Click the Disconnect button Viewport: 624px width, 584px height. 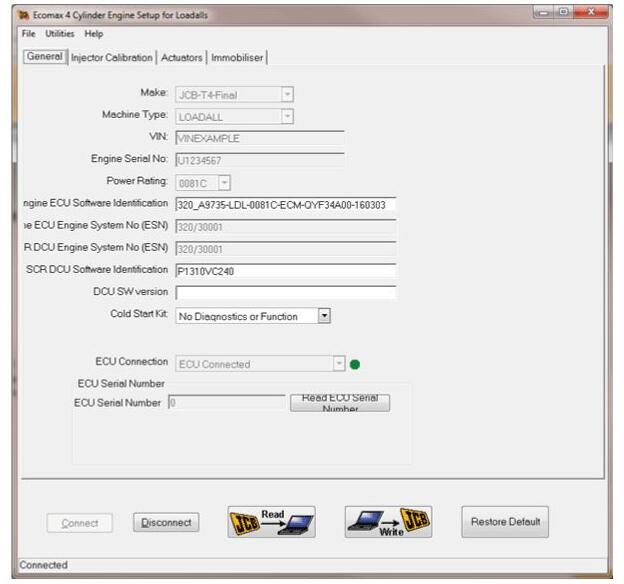pos(166,522)
